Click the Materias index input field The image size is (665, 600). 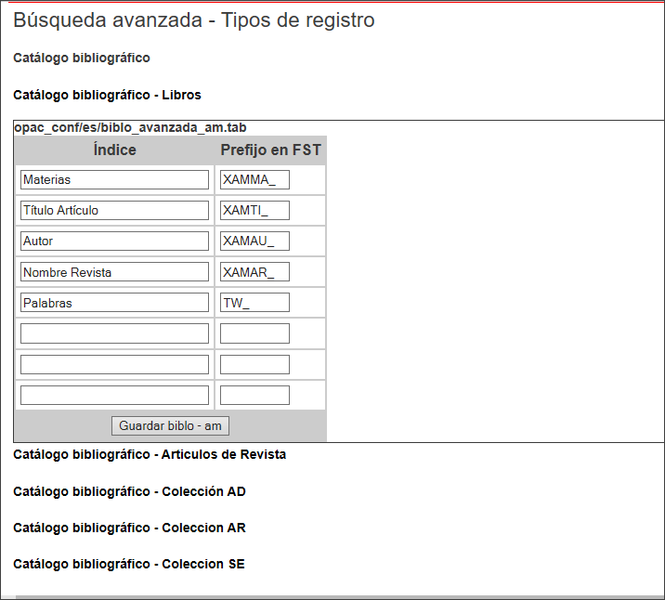tap(114, 180)
